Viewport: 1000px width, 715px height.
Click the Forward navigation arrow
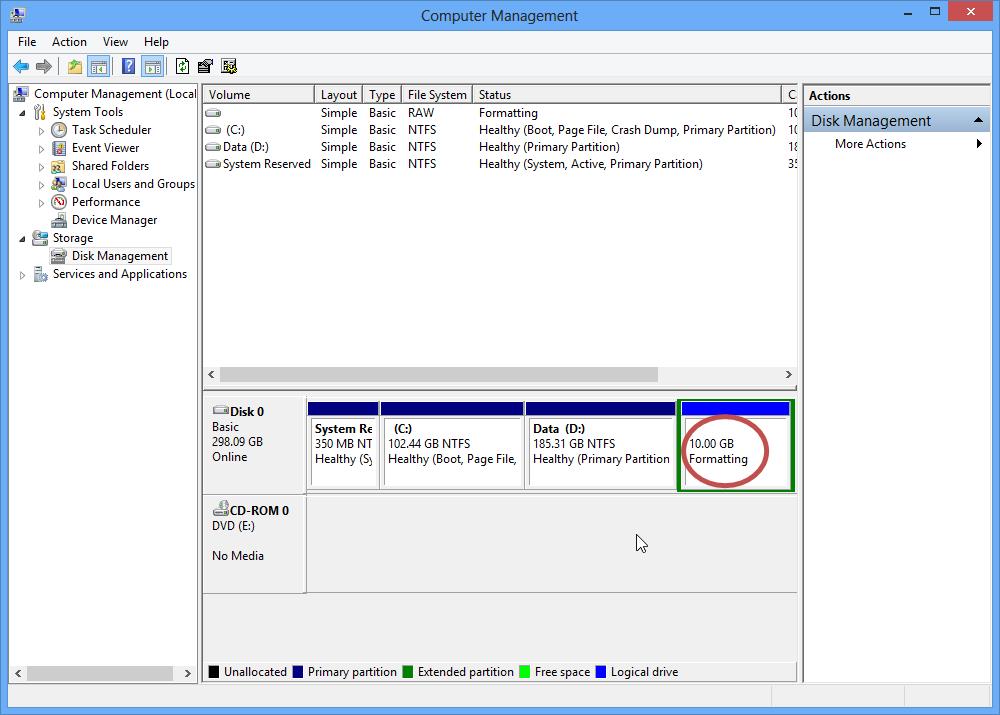(44, 66)
